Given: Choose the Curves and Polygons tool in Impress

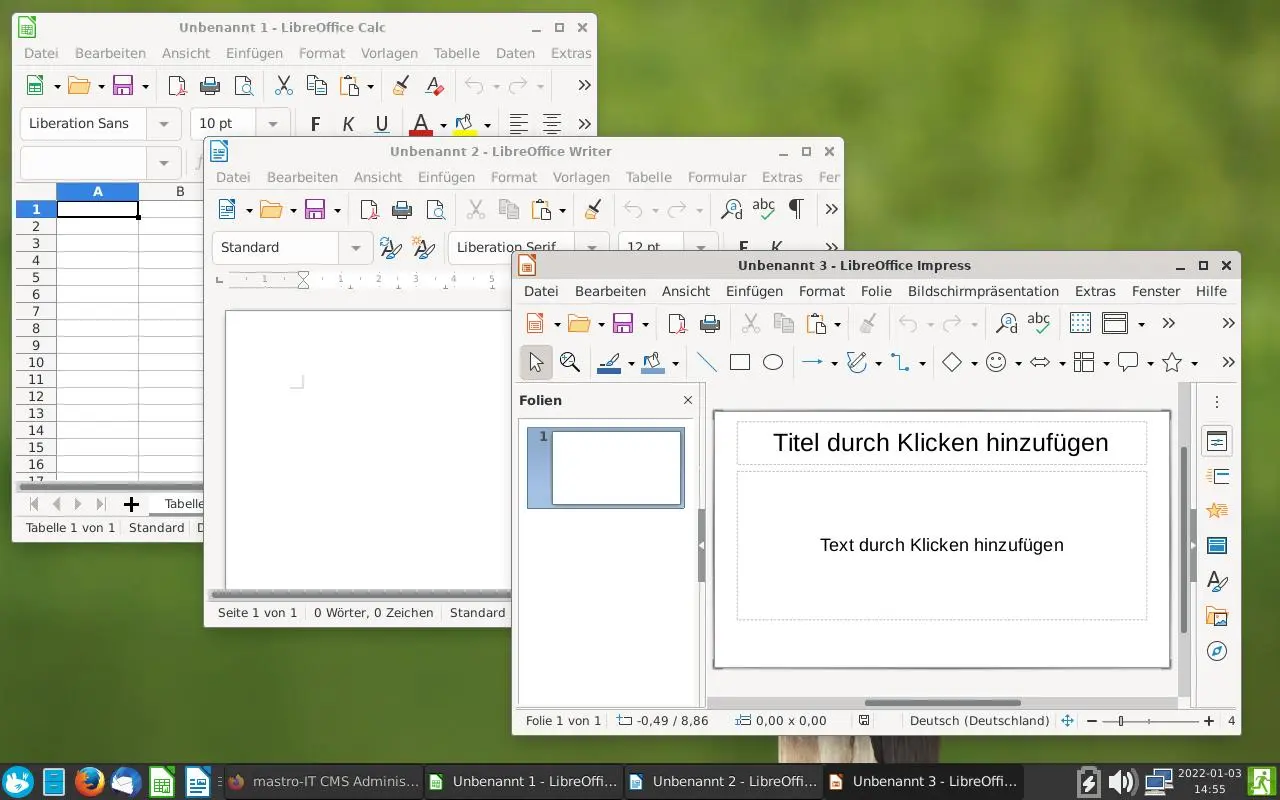Looking at the screenshot, I should (x=857, y=363).
